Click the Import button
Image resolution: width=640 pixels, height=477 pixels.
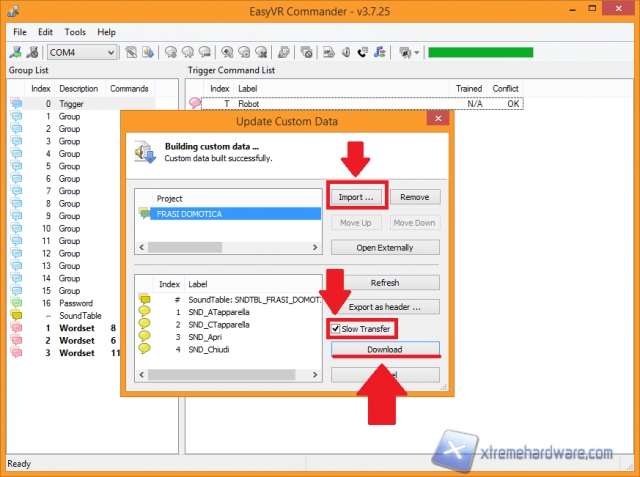(x=355, y=197)
